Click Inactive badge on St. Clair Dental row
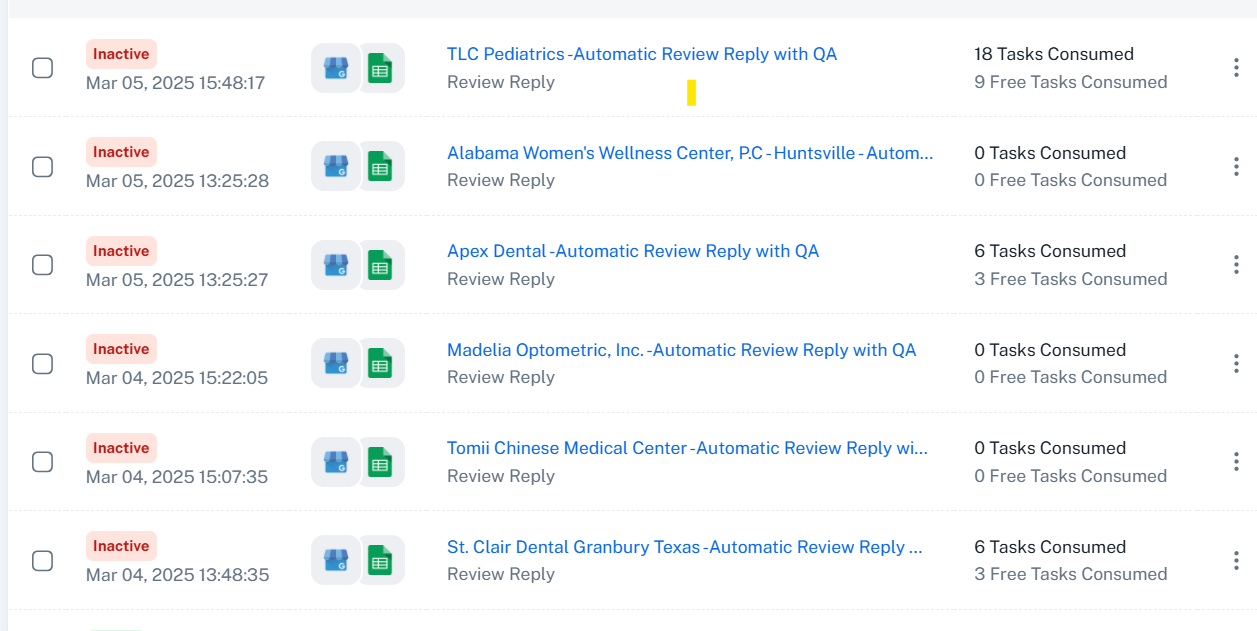Screen dimensions: 1257x631 click(x=121, y=546)
